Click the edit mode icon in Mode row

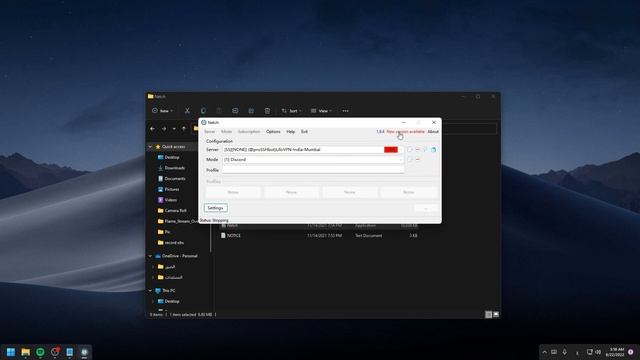pos(410,160)
